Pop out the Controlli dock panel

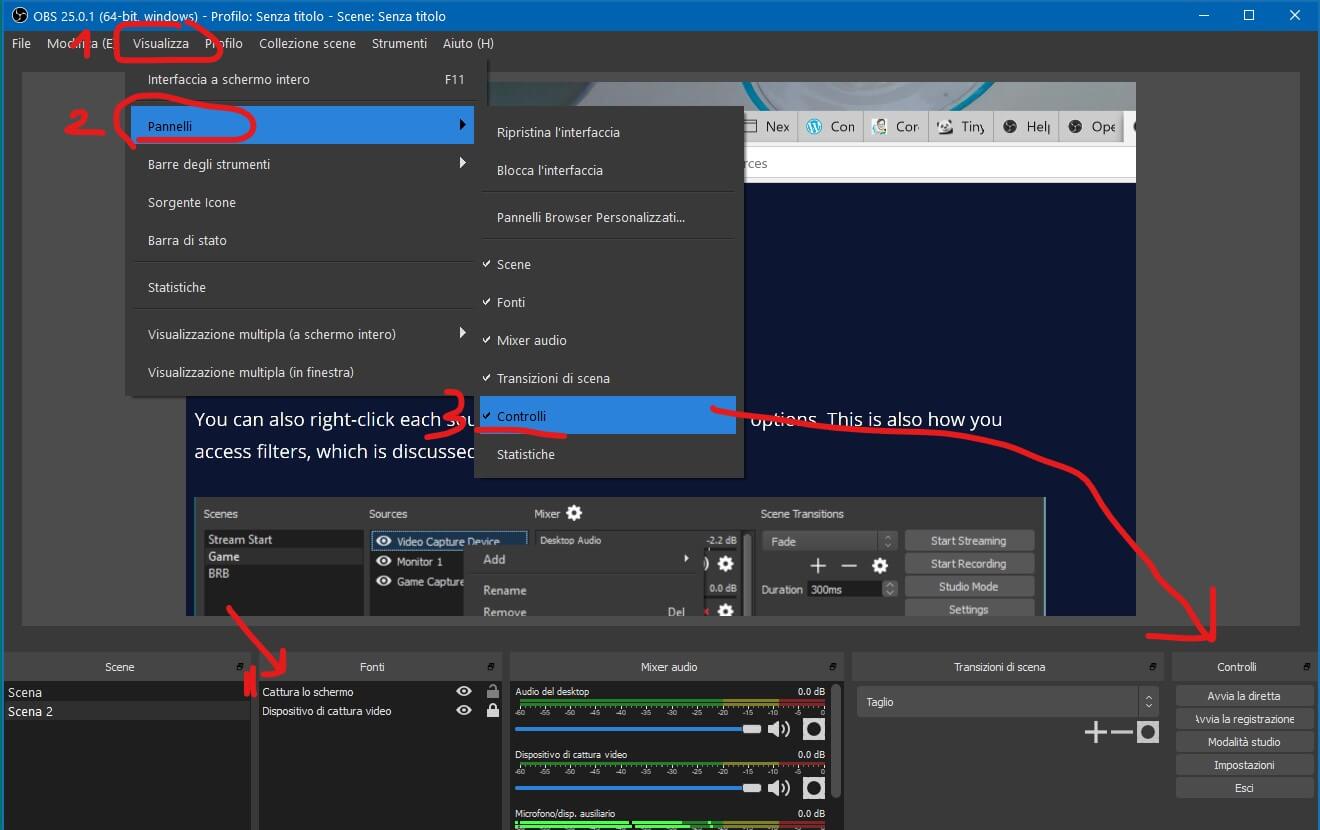point(1306,667)
